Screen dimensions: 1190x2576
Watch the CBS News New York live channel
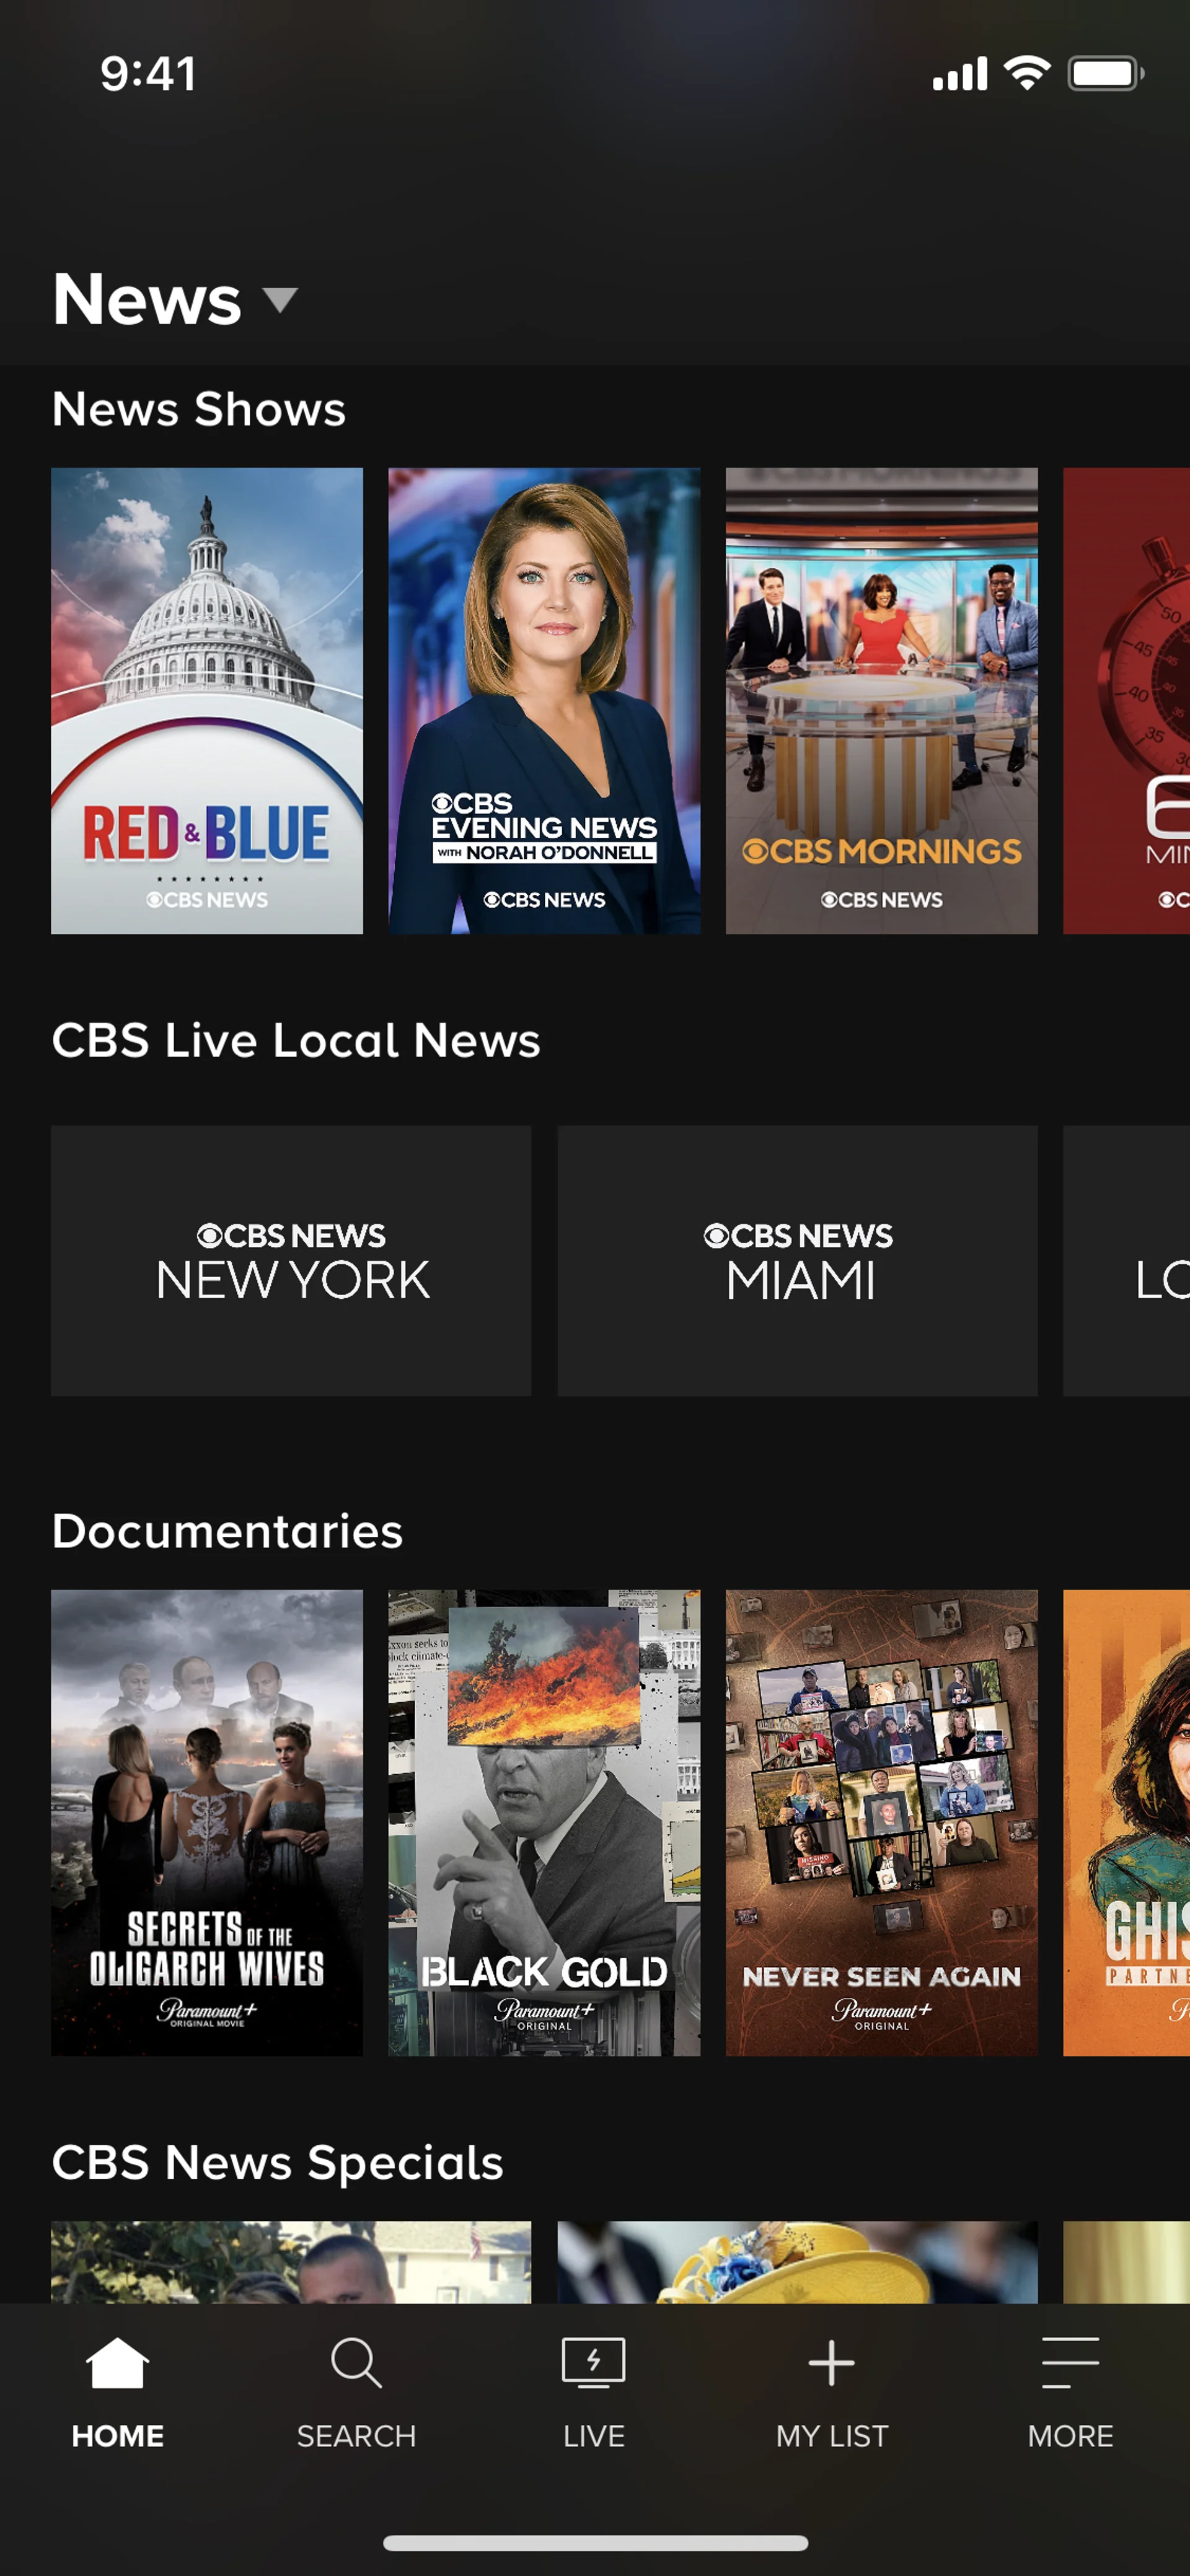pos(291,1260)
